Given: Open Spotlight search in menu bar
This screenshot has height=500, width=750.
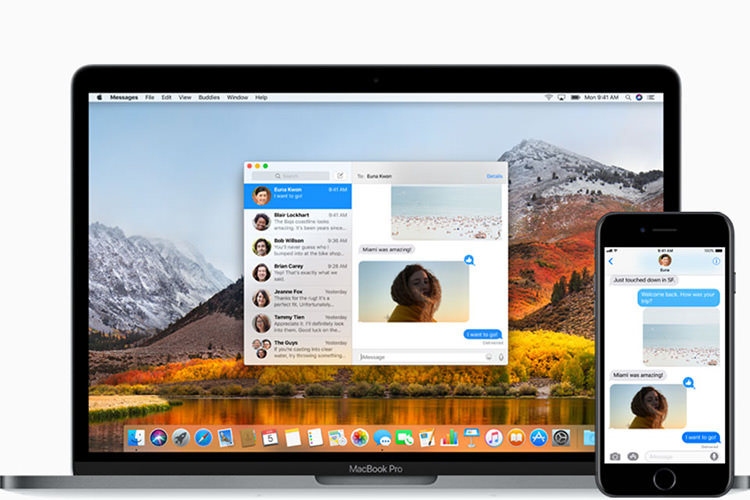Looking at the screenshot, I should [628, 97].
